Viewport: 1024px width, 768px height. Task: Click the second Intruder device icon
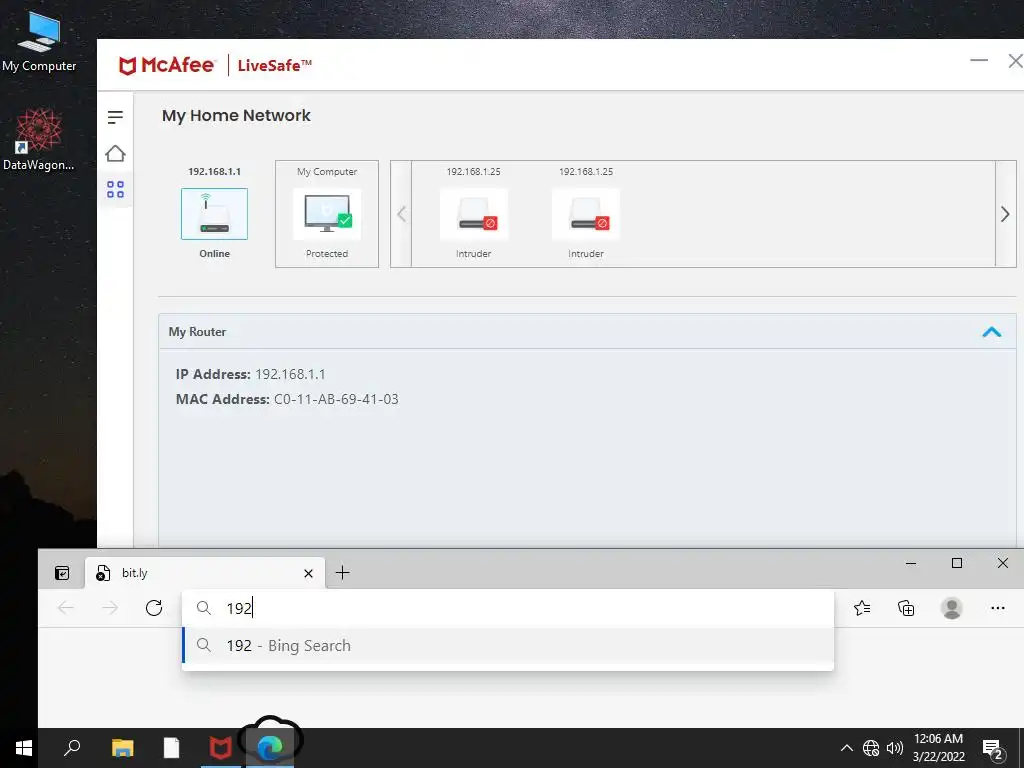click(x=586, y=215)
